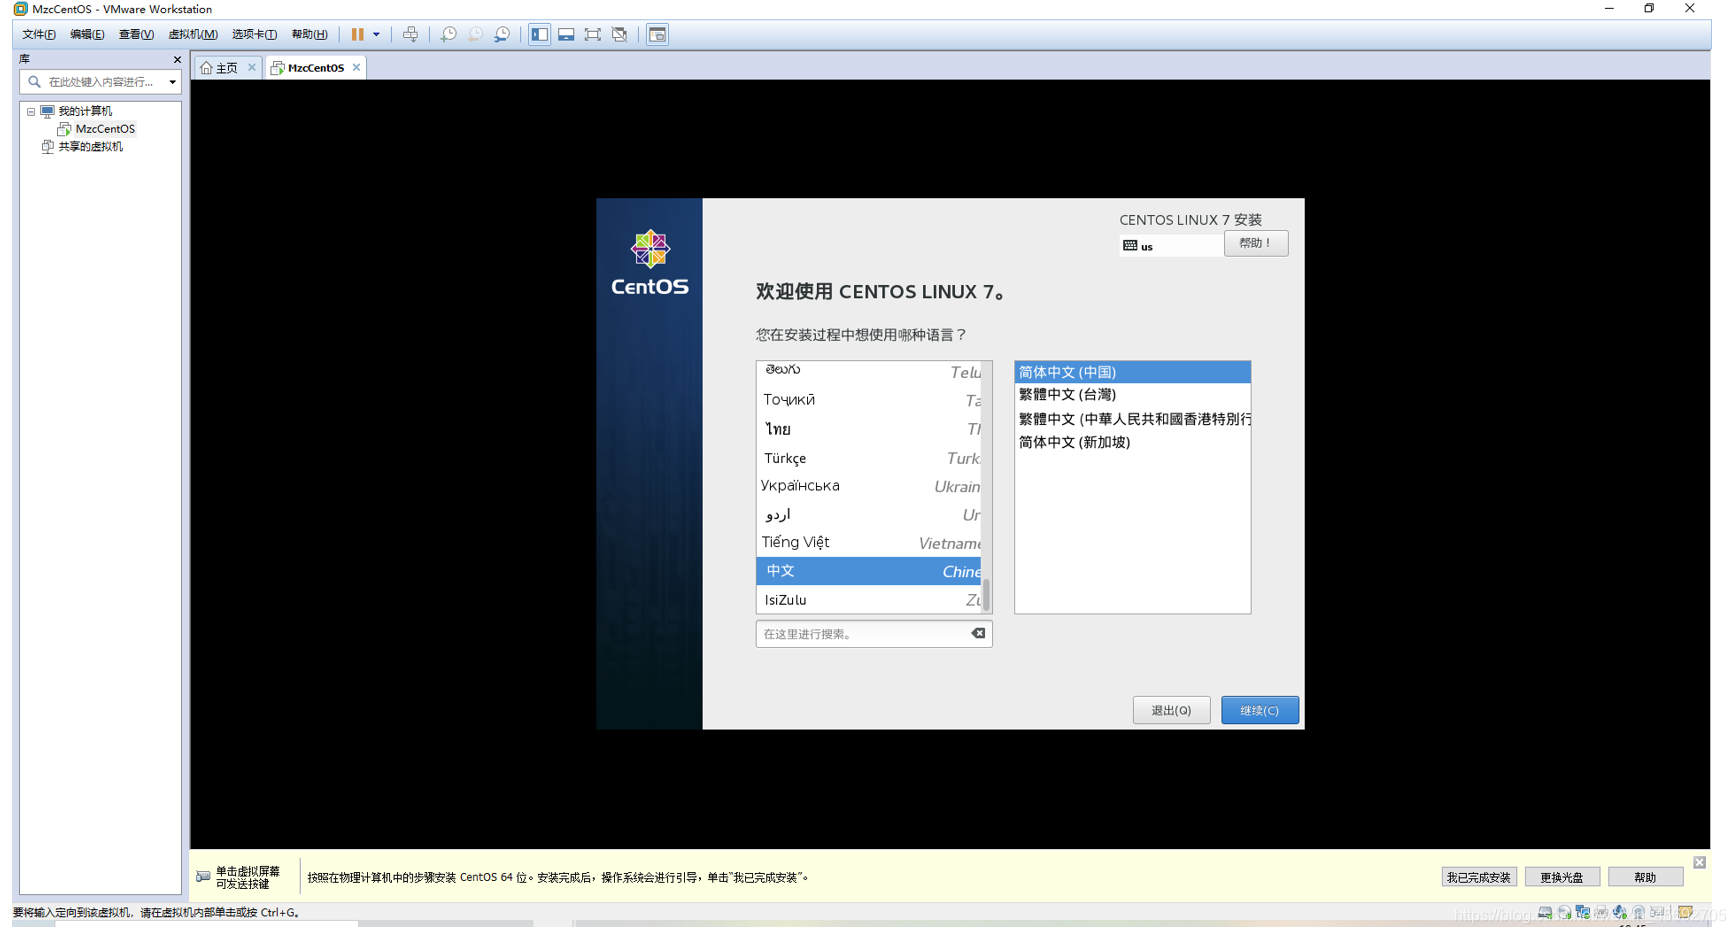Screen dimensions: 1736x934
Task: Select 中文 in the language list
Action: pos(868,571)
